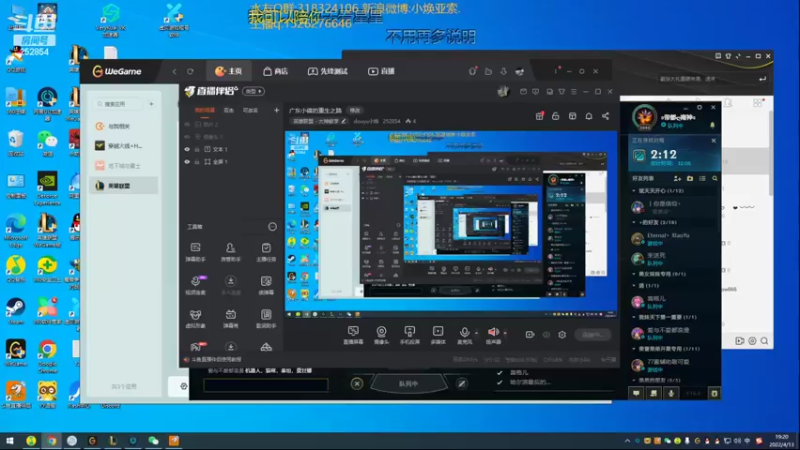The width and height of the screenshot is (800, 450).
Task: Toggle the lock on 全屏 1 layer
Action: [x=197, y=162]
